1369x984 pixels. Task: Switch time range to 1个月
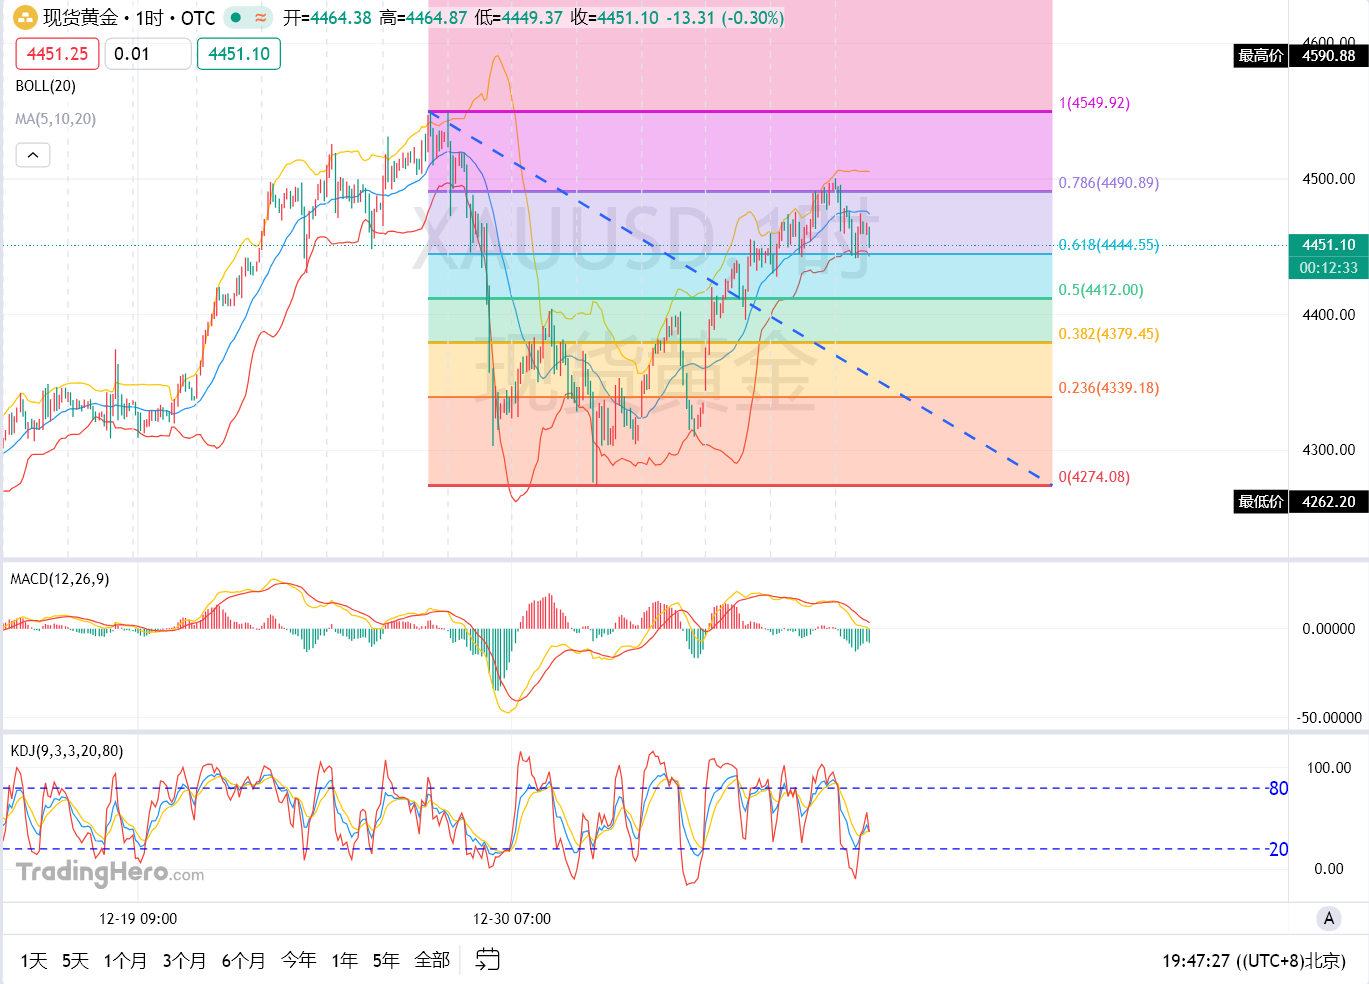tap(125, 961)
